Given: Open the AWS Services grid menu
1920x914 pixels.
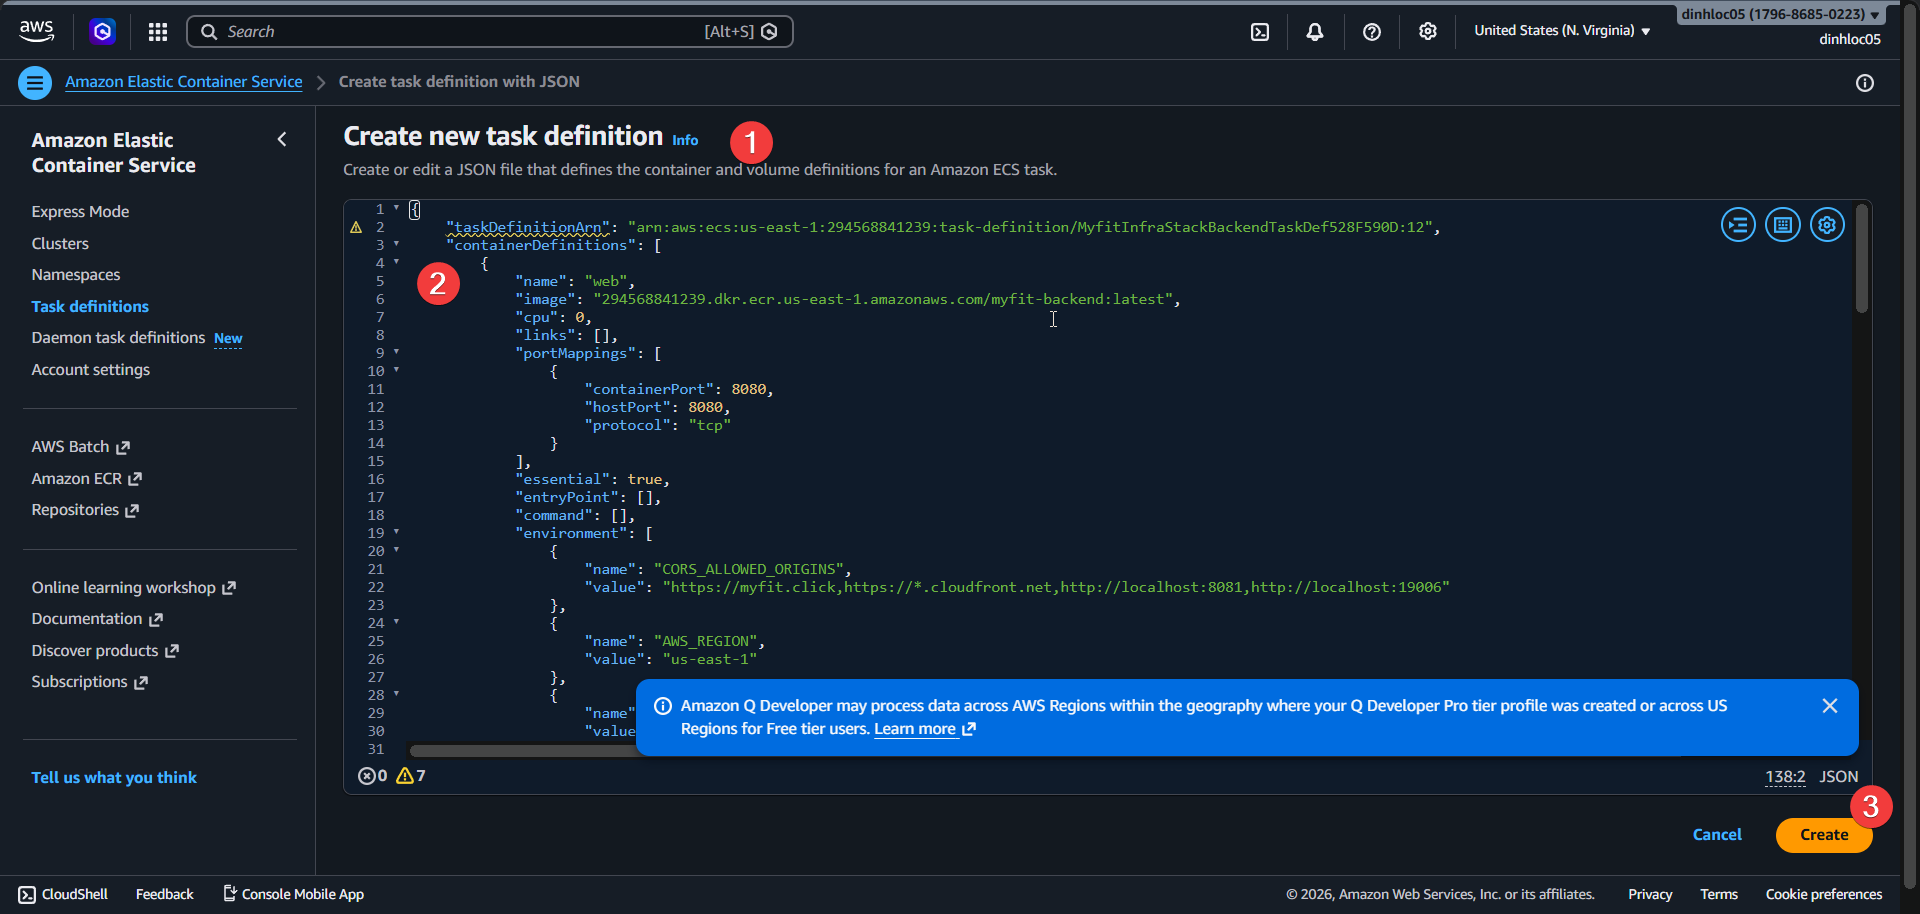Looking at the screenshot, I should 157,31.
